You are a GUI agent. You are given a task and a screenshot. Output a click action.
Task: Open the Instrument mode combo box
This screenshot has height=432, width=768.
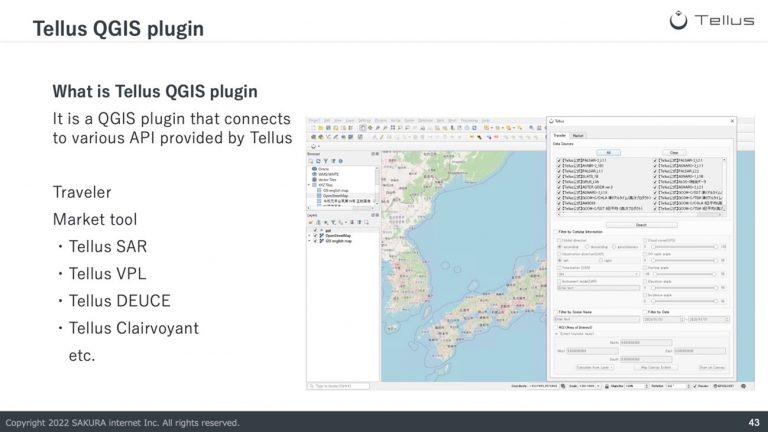[x=598, y=288]
